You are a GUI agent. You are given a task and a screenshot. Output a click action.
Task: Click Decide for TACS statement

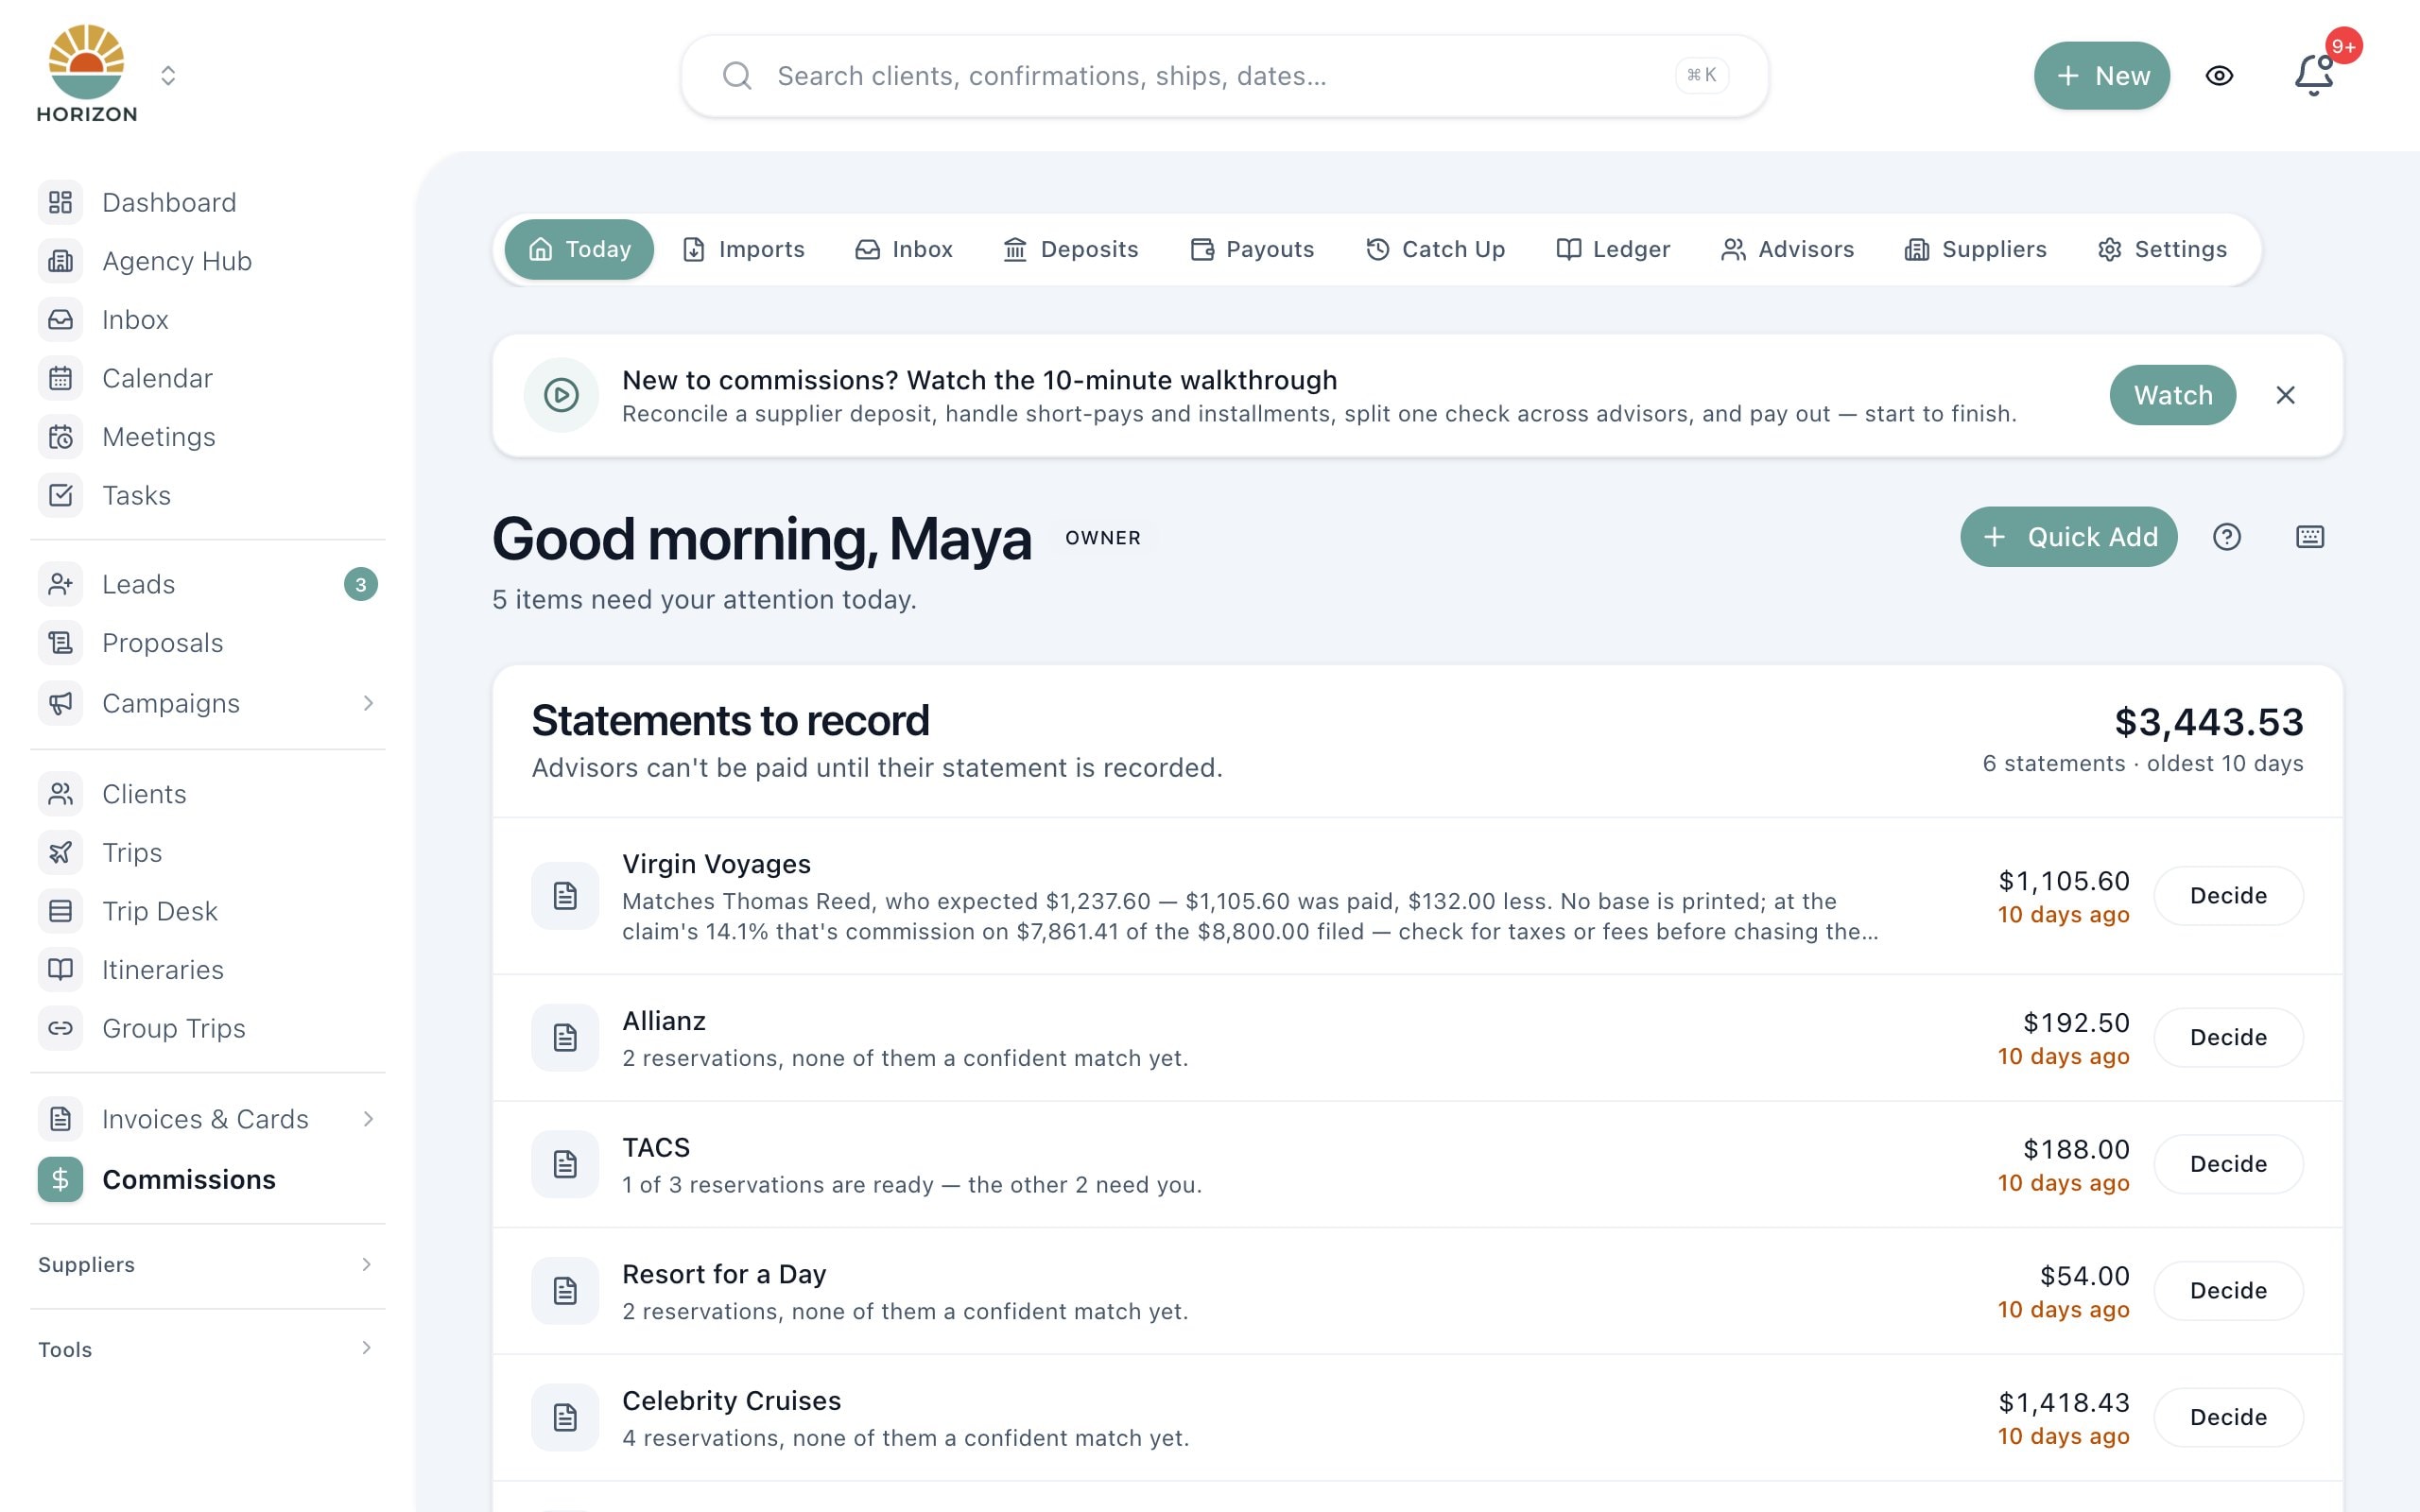click(2228, 1164)
